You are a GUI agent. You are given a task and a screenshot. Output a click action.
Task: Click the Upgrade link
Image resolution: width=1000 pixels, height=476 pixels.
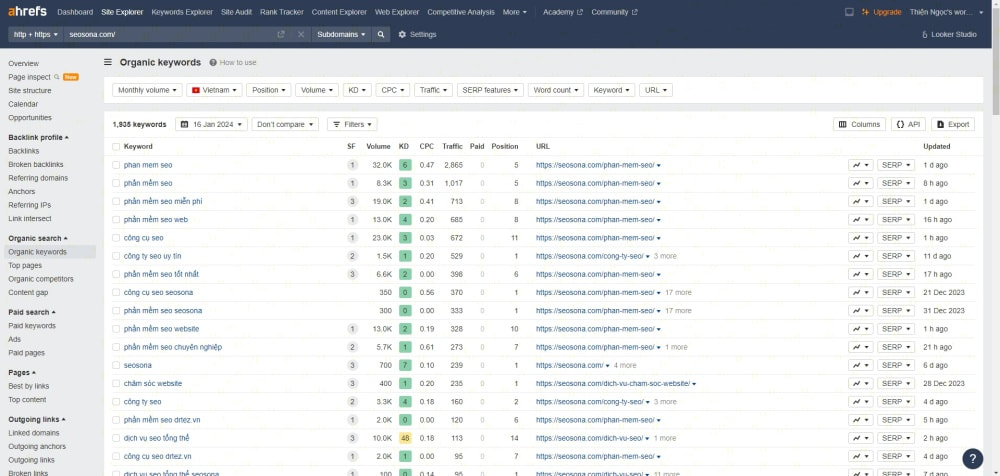(881, 12)
